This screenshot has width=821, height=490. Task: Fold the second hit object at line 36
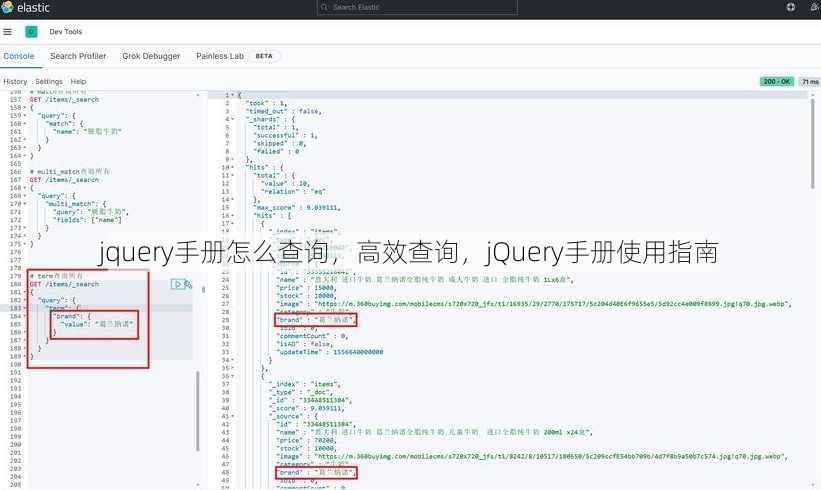pos(232,376)
